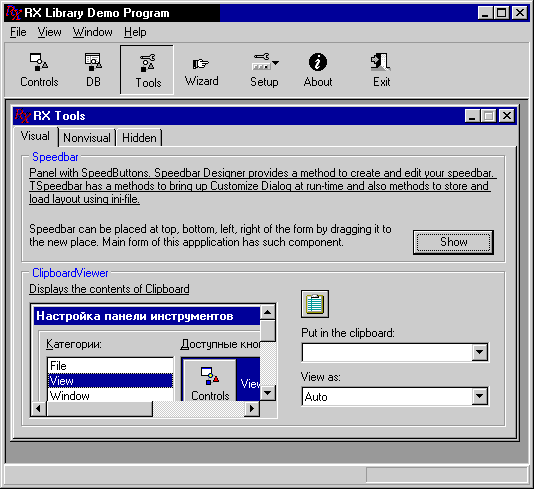Viewport: 534px width, 489px height.
Task: Select the Tools speedbar button
Action: 147,70
